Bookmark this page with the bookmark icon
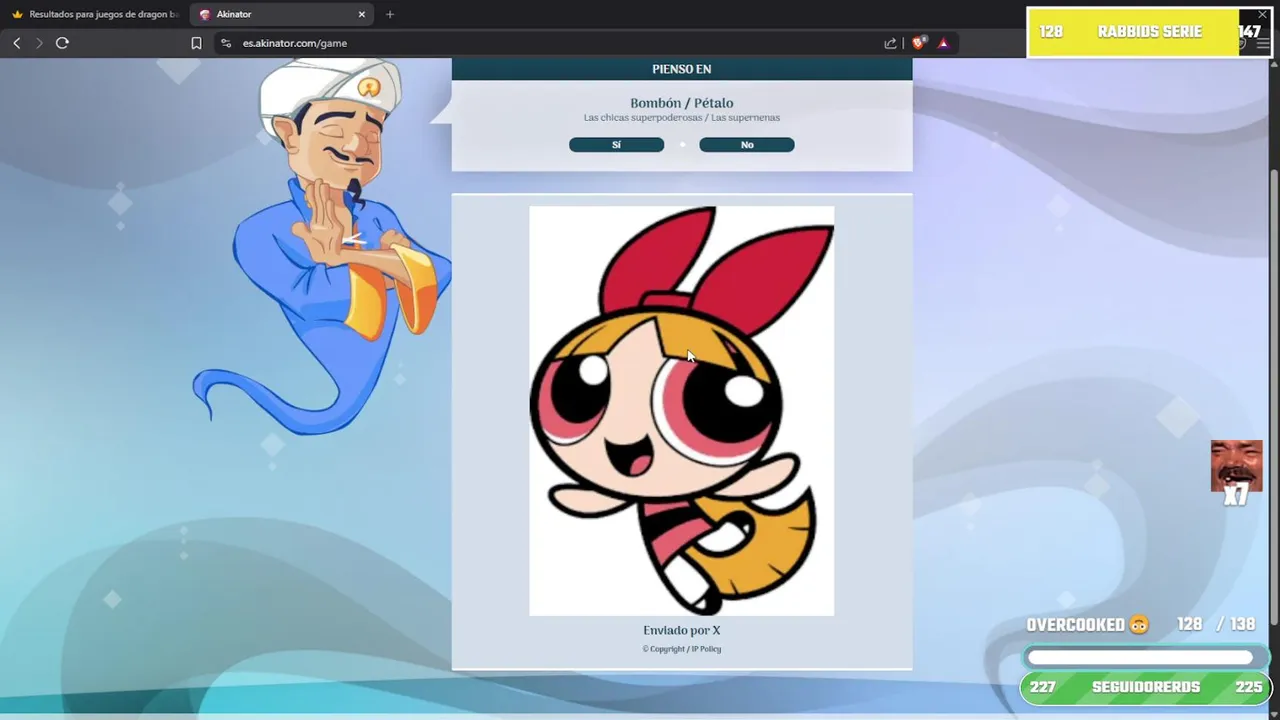The width and height of the screenshot is (1280, 720). [196, 43]
